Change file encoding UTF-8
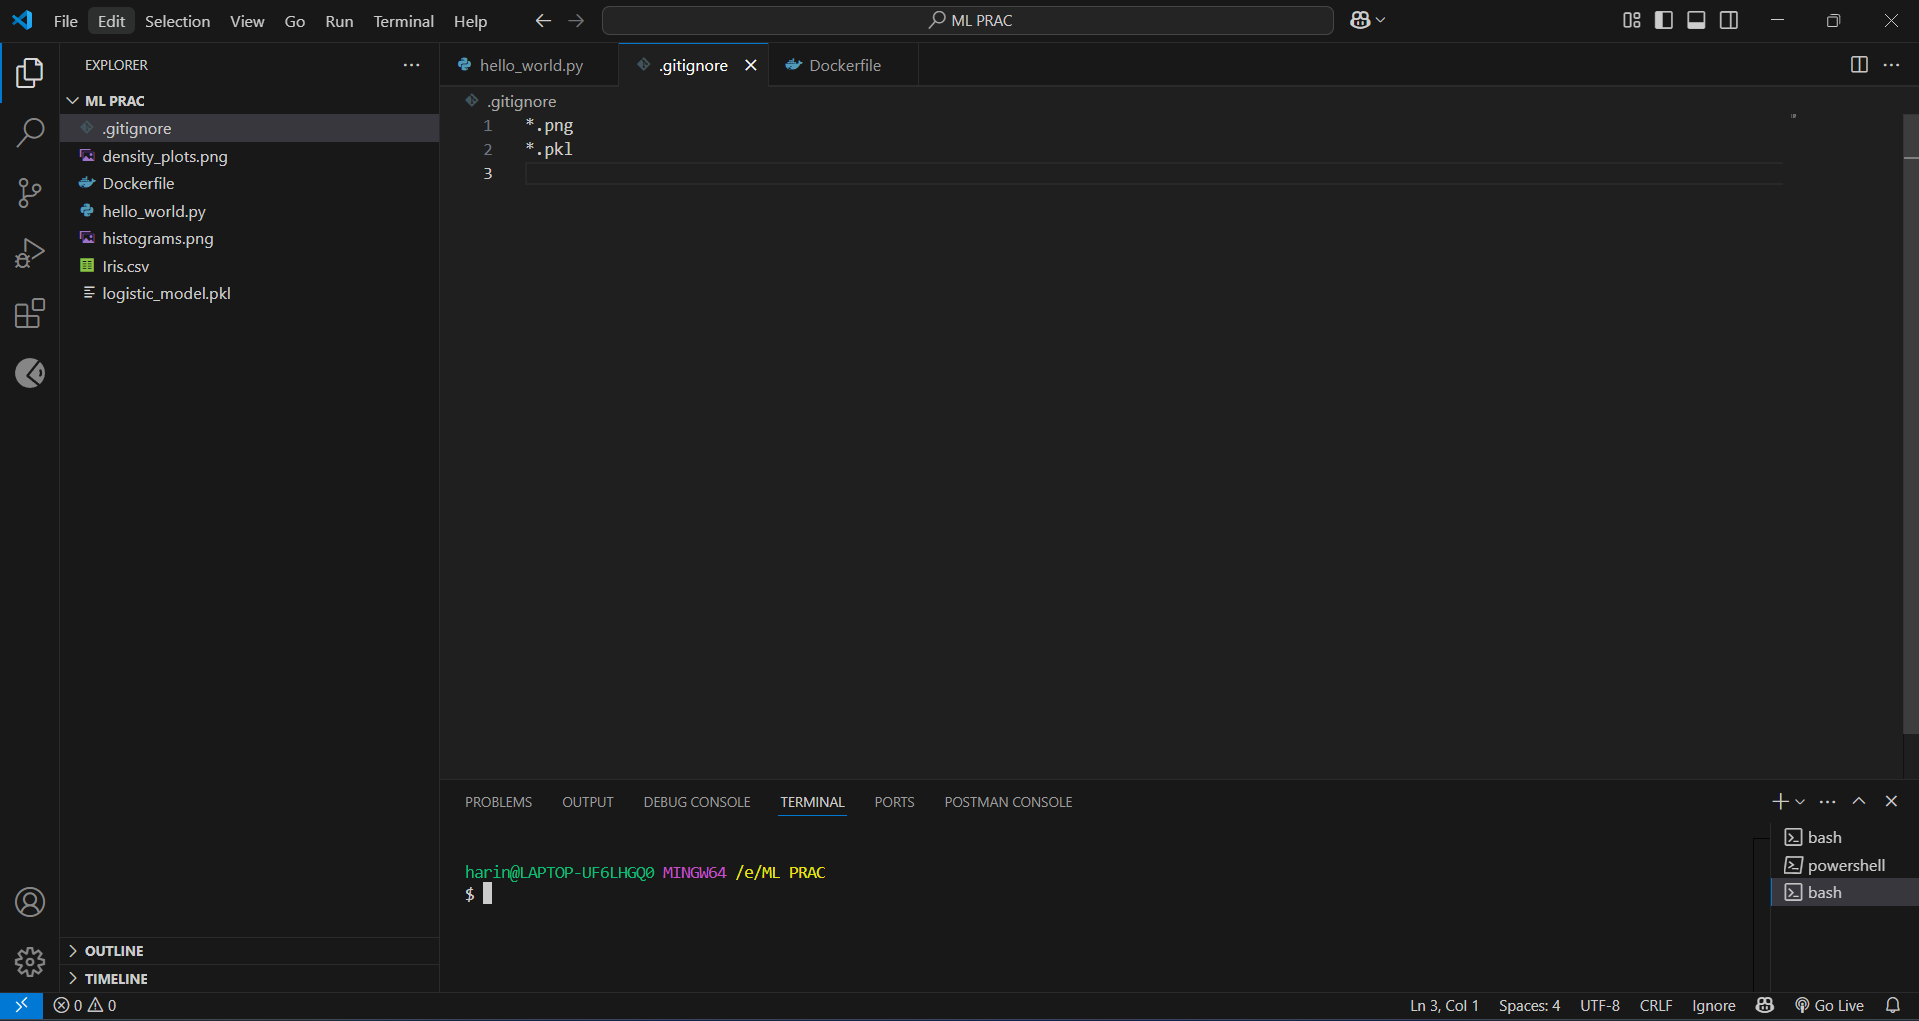The image size is (1919, 1021). 1600,1005
